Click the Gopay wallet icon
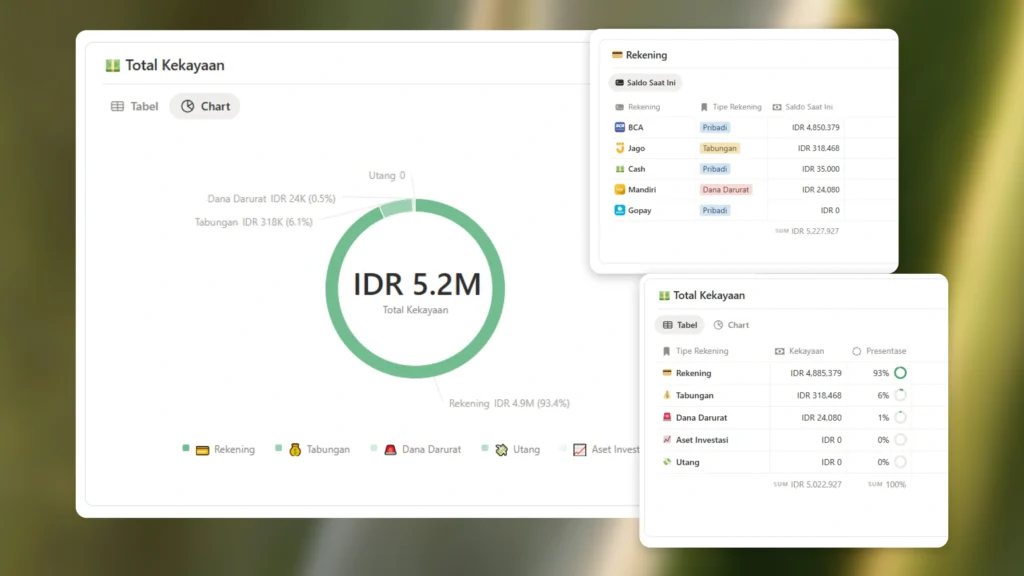 click(619, 210)
